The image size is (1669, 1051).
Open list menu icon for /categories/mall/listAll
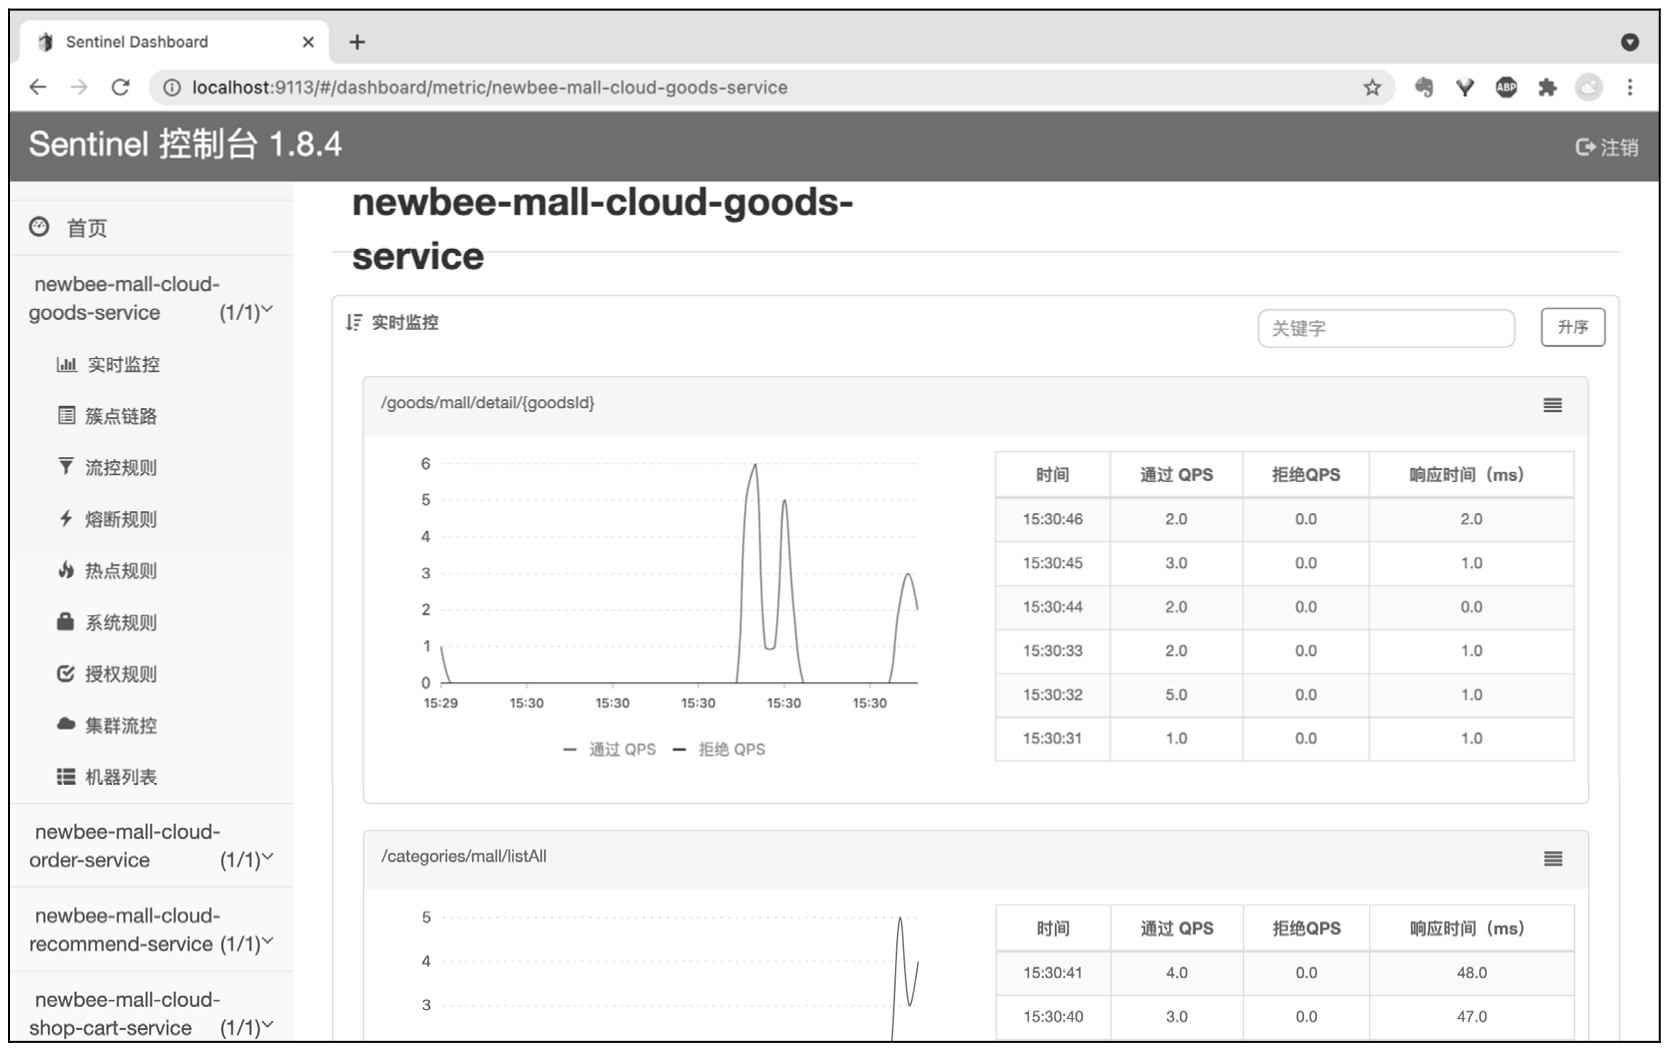1552,859
